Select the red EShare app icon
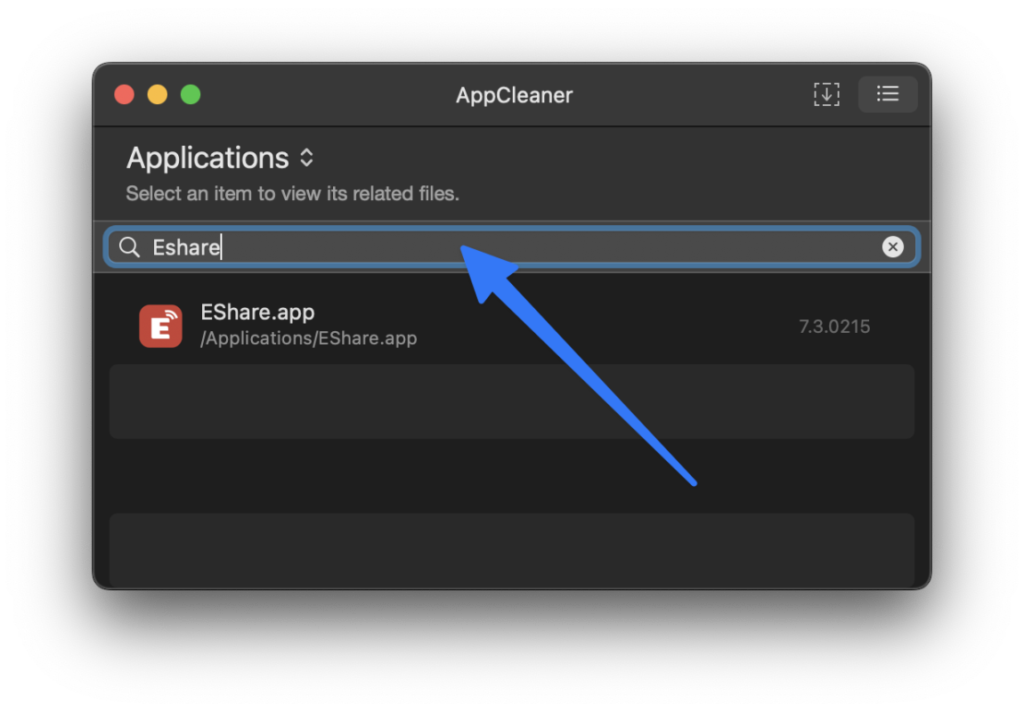This screenshot has width=1024, height=712. 161,326
